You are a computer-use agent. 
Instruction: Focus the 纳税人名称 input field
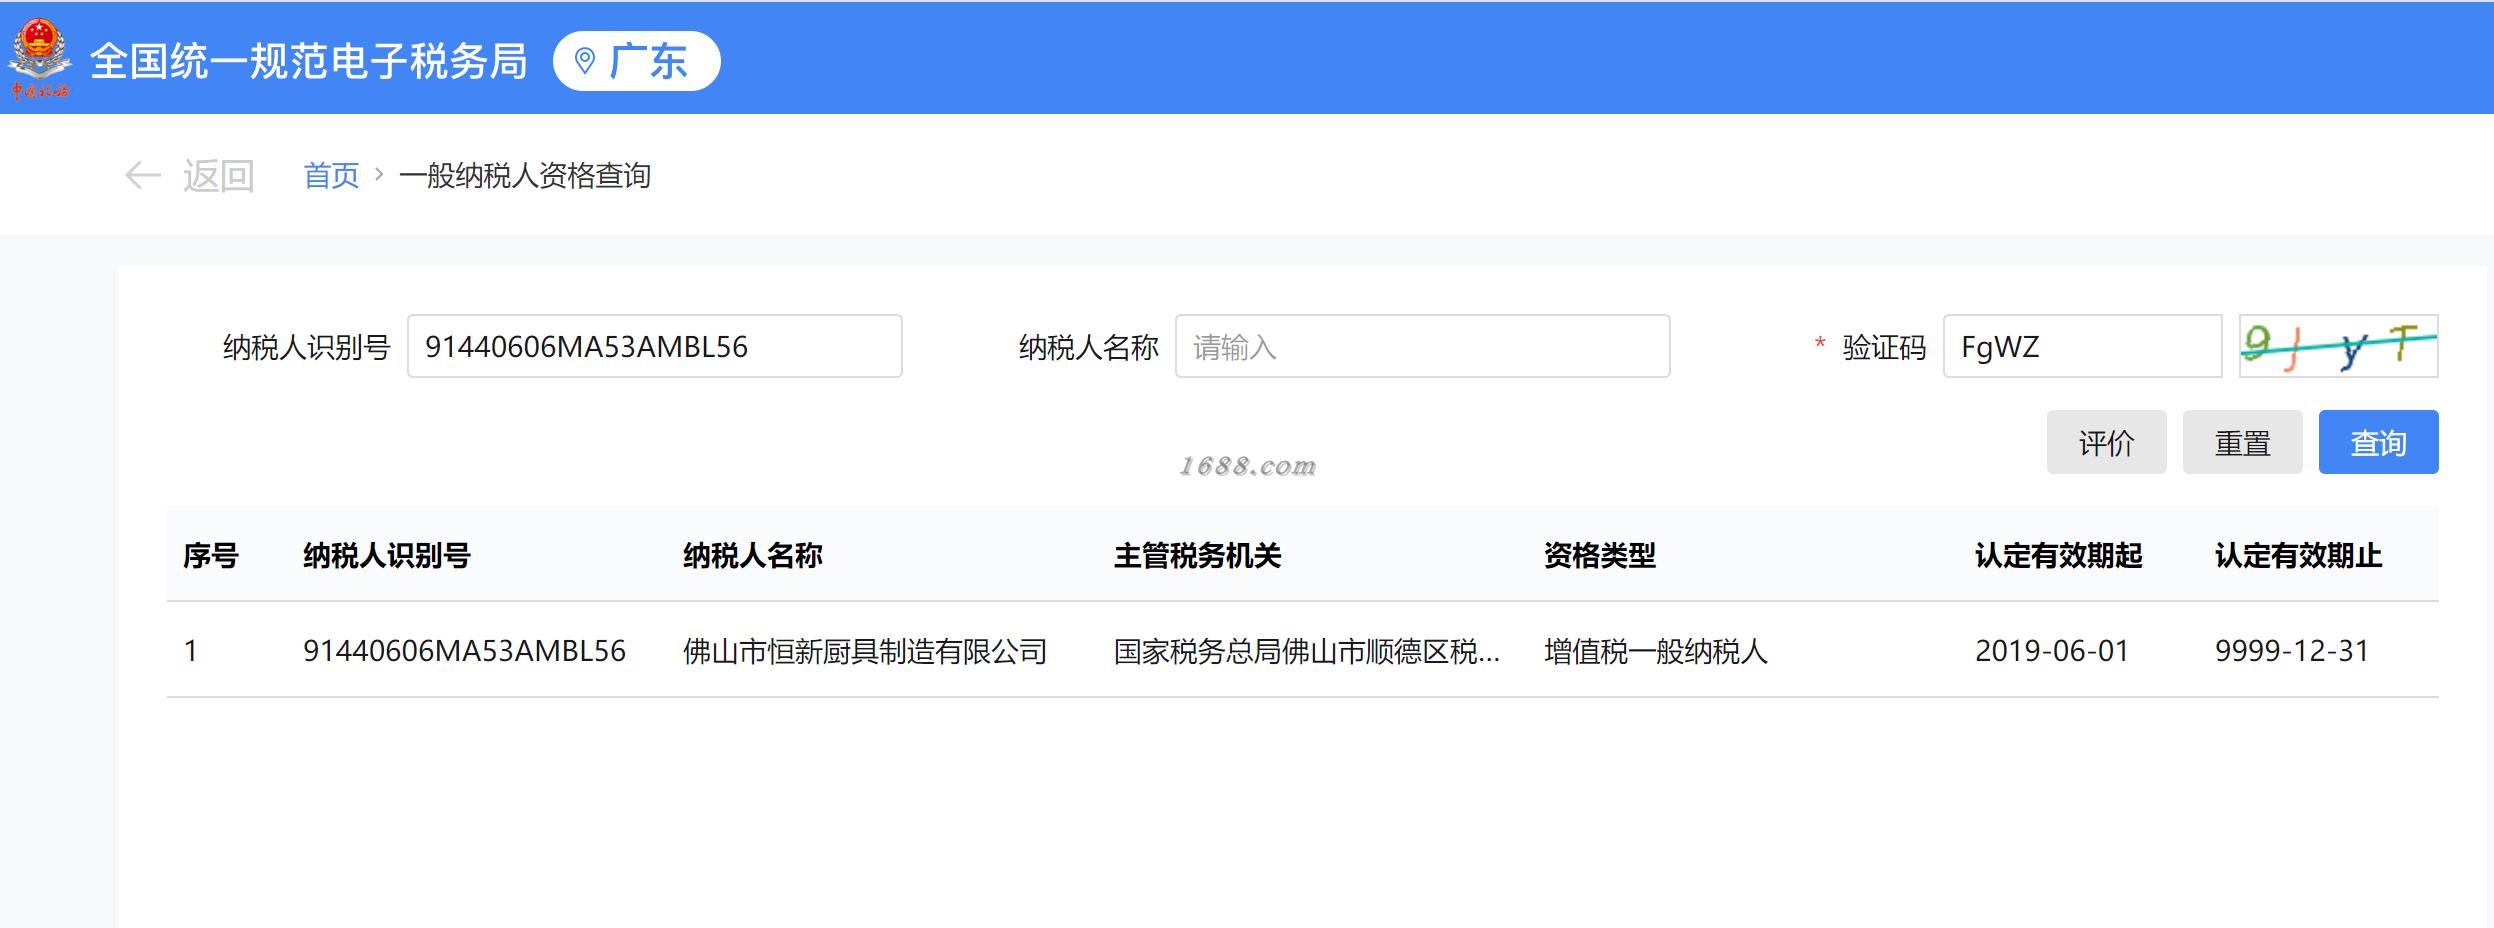[1422, 346]
